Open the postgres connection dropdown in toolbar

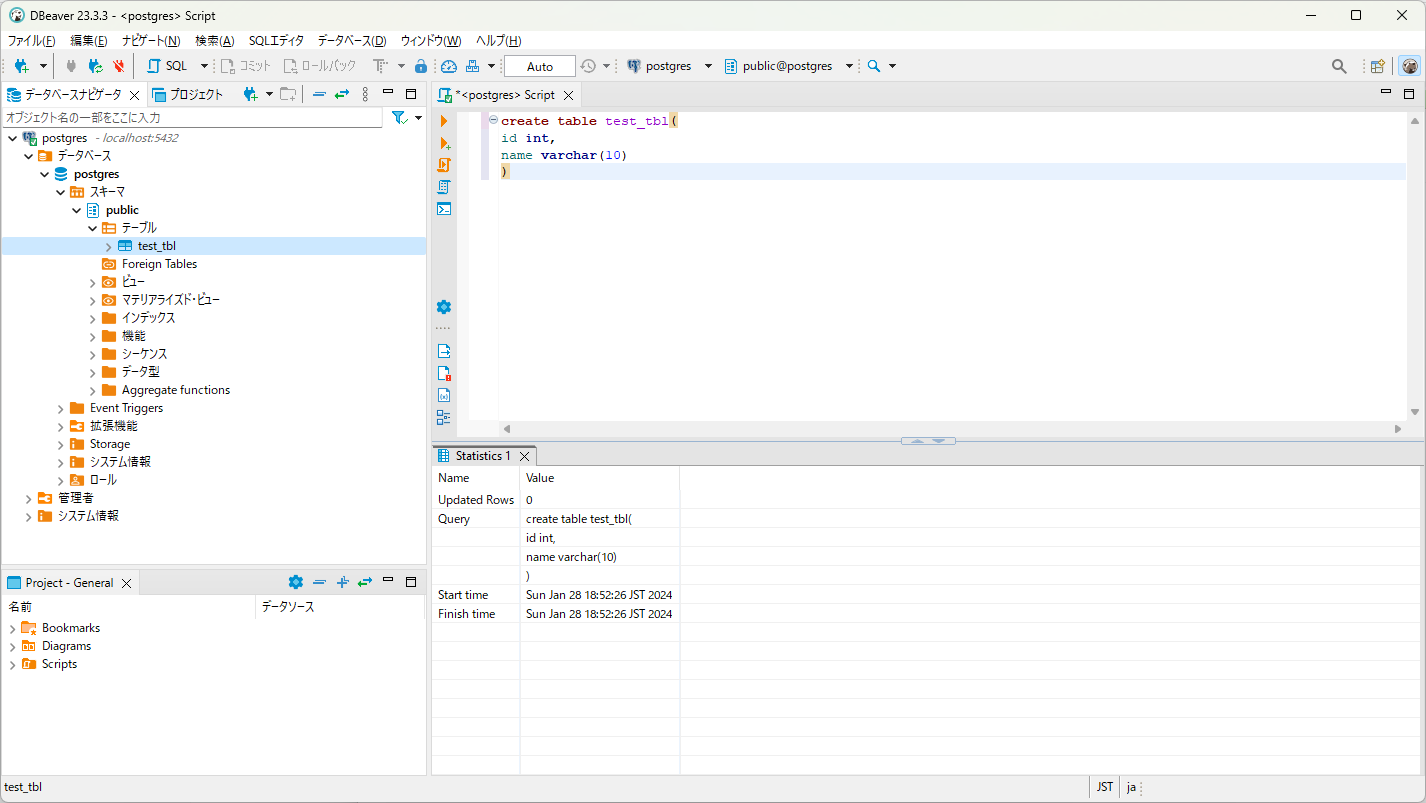point(709,65)
